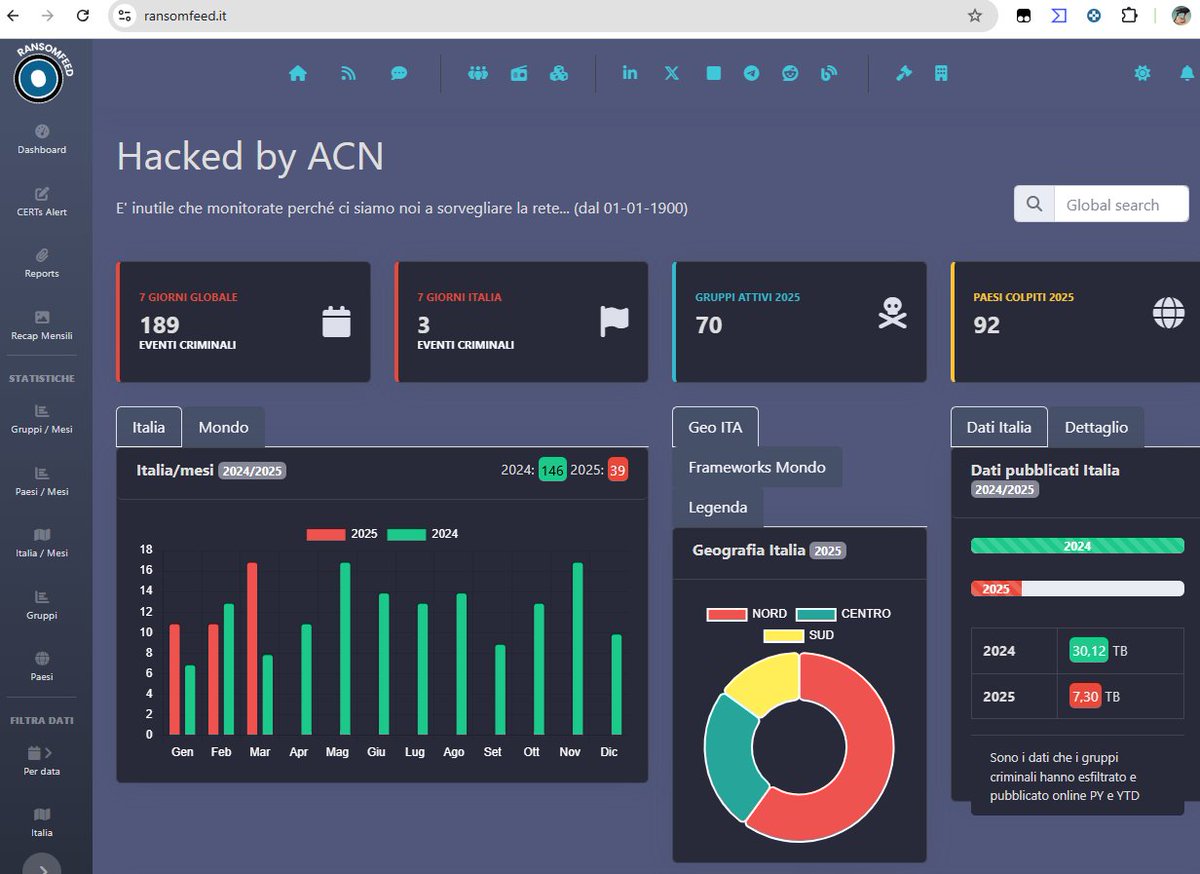Select the Italia chart tab
This screenshot has width=1200, height=874.
pos(149,427)
